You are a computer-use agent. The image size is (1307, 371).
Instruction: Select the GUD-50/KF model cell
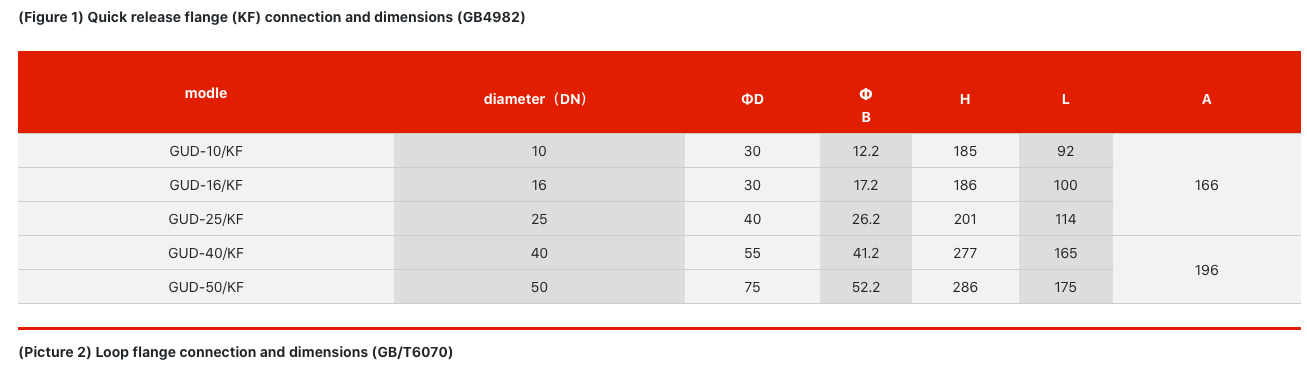(206, 287)
